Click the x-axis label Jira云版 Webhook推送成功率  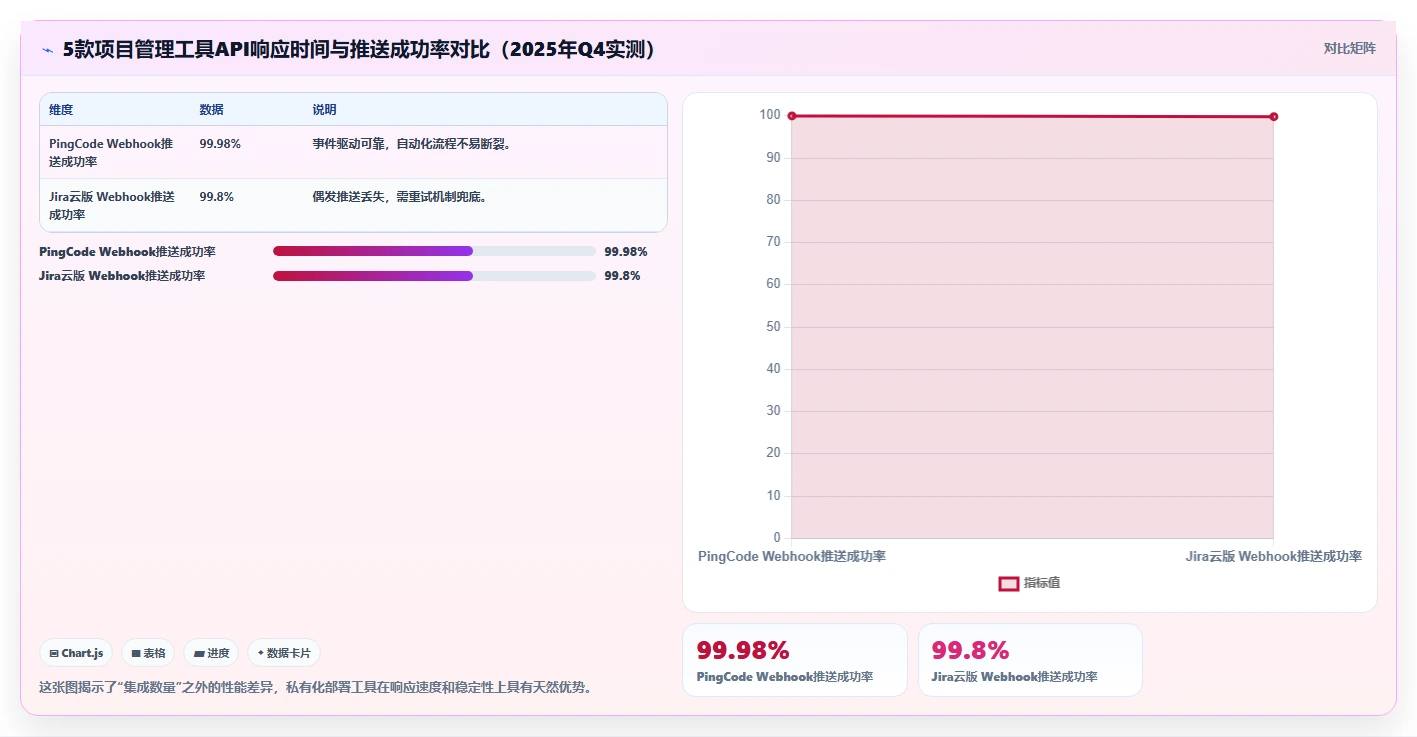coord(1274,556)
